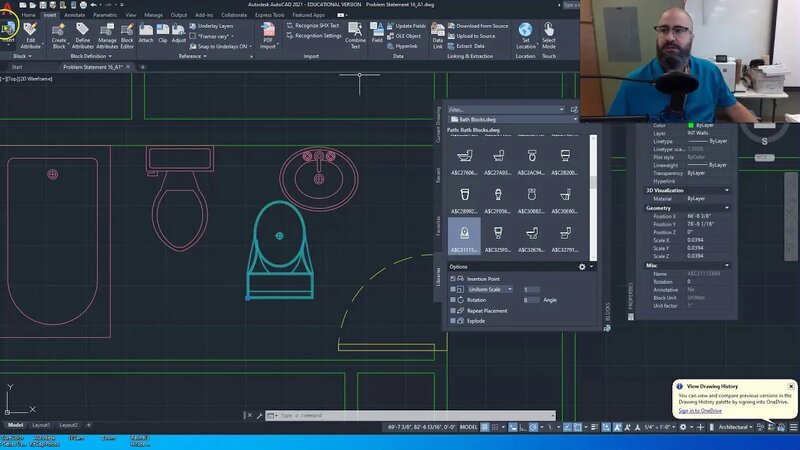Click Download from Source button
The height and width of the screenshot is (450, 800).
pyautogui.click(x=478, y=26)
